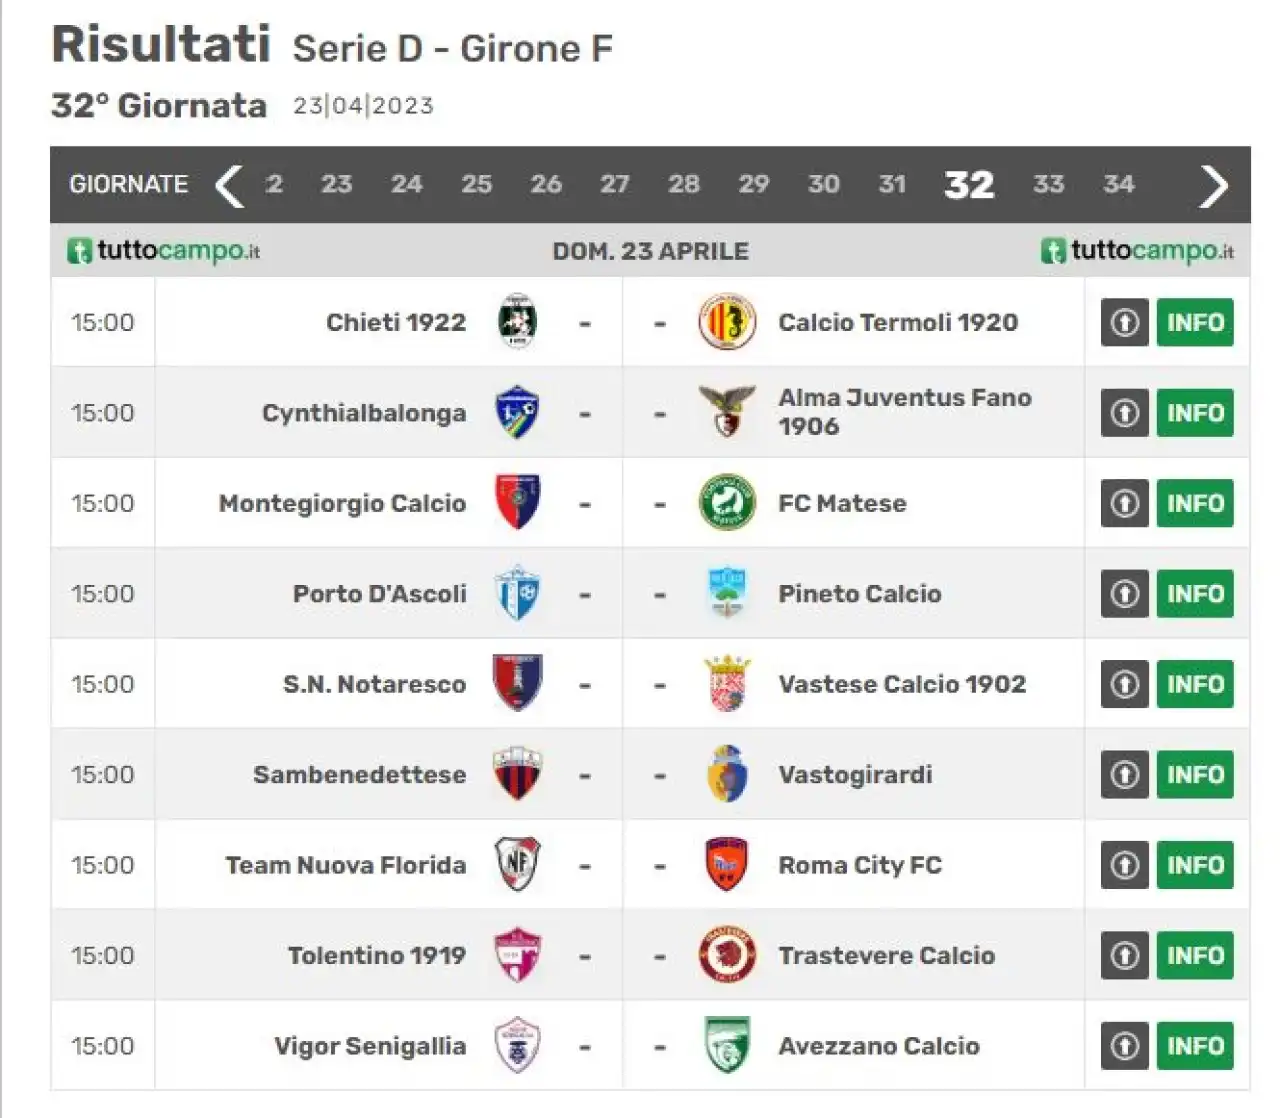The width and height of the screenshot is (1280, 1118).
Task: Select the Pineto Calcio team logo
Action: [727, 592]
